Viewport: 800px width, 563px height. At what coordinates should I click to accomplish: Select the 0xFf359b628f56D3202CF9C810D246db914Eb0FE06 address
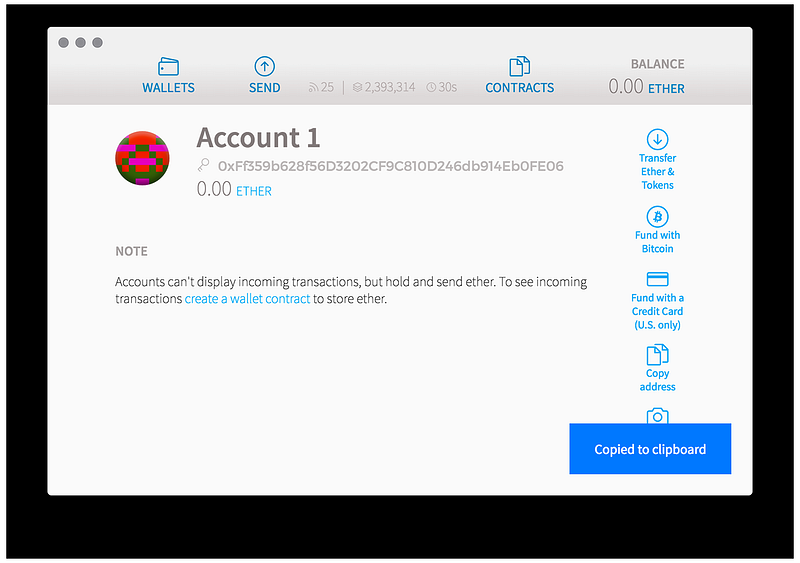point(391,166)
